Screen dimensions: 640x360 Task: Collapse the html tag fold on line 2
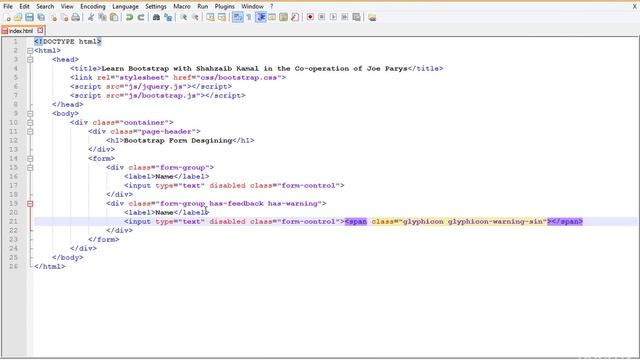point(30,51)
